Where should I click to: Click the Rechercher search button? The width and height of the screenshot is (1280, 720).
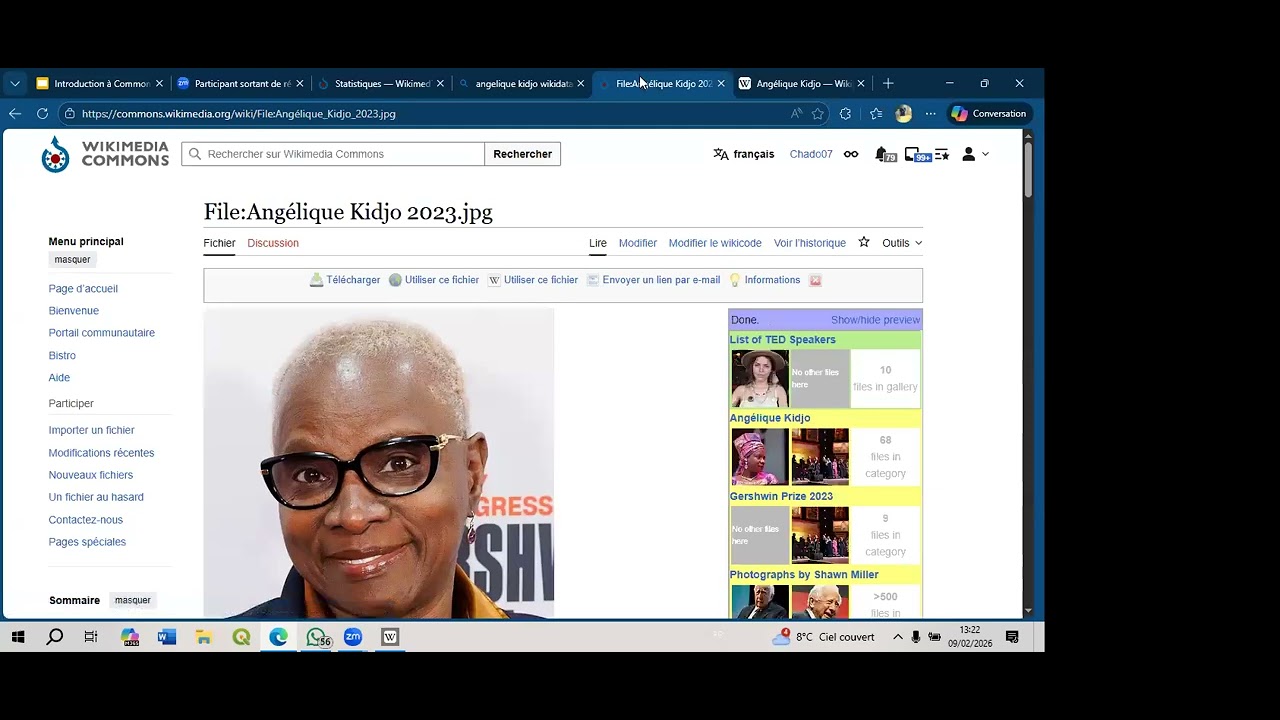click(x=522, y=154)
